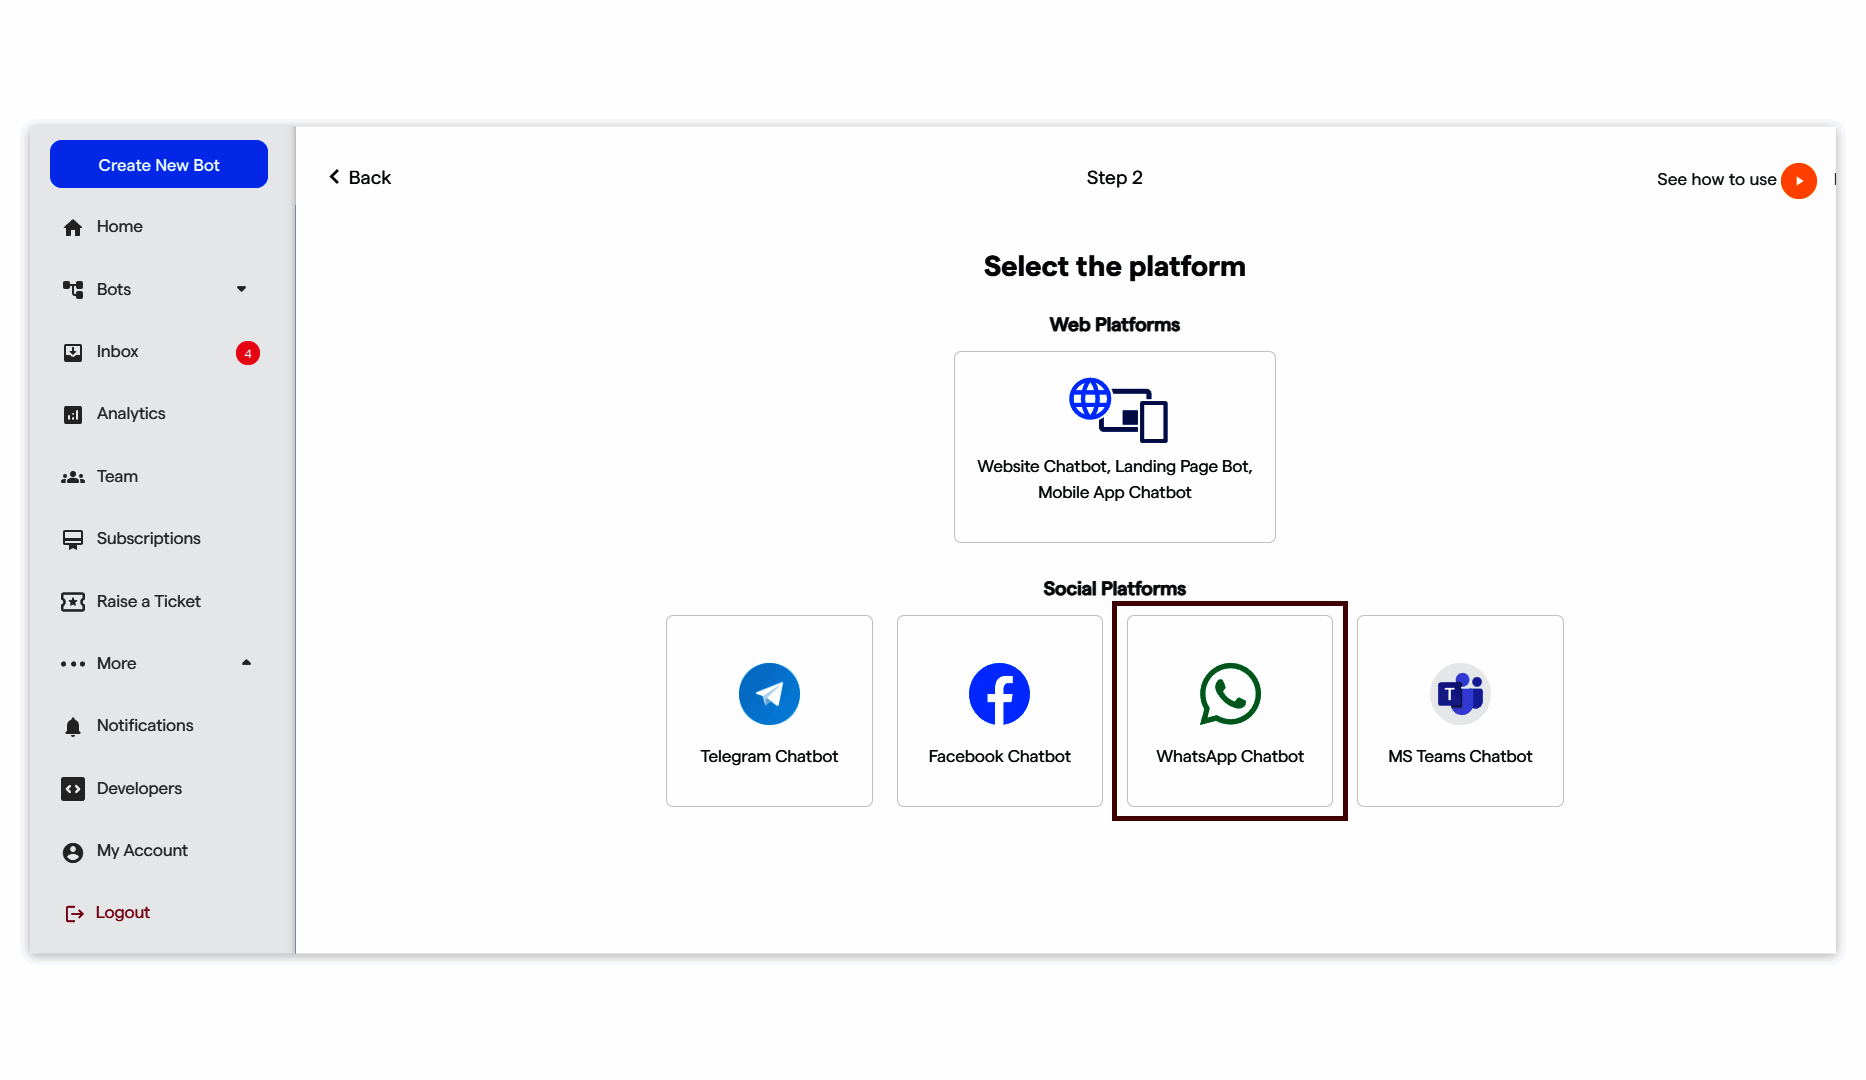Open the Inbox menu item
The width and height of the screenshot is (1866, 1080).
point(117,352)
